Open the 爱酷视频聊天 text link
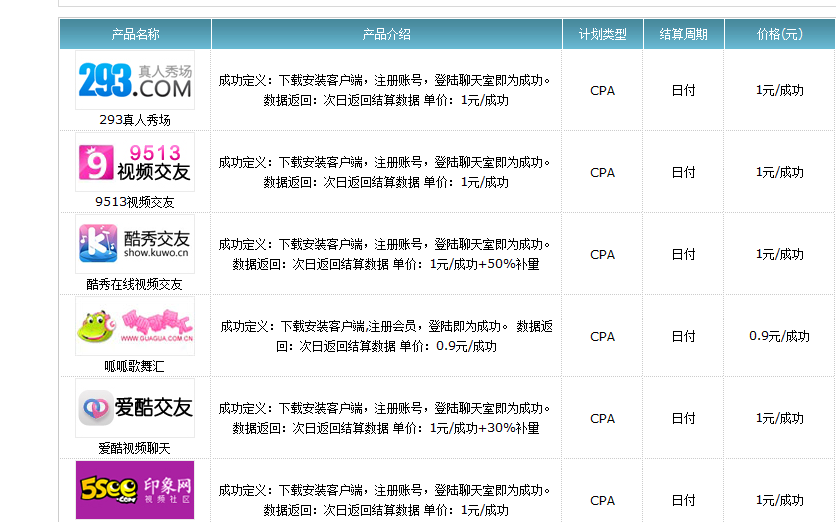 pyautogui.click(x=135, y=448)
